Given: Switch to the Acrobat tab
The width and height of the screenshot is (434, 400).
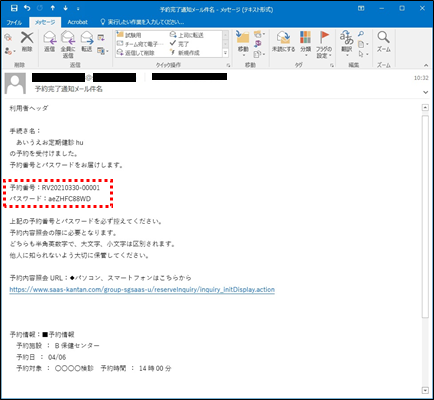Looking at the screenshot, I should click(77, 22).
